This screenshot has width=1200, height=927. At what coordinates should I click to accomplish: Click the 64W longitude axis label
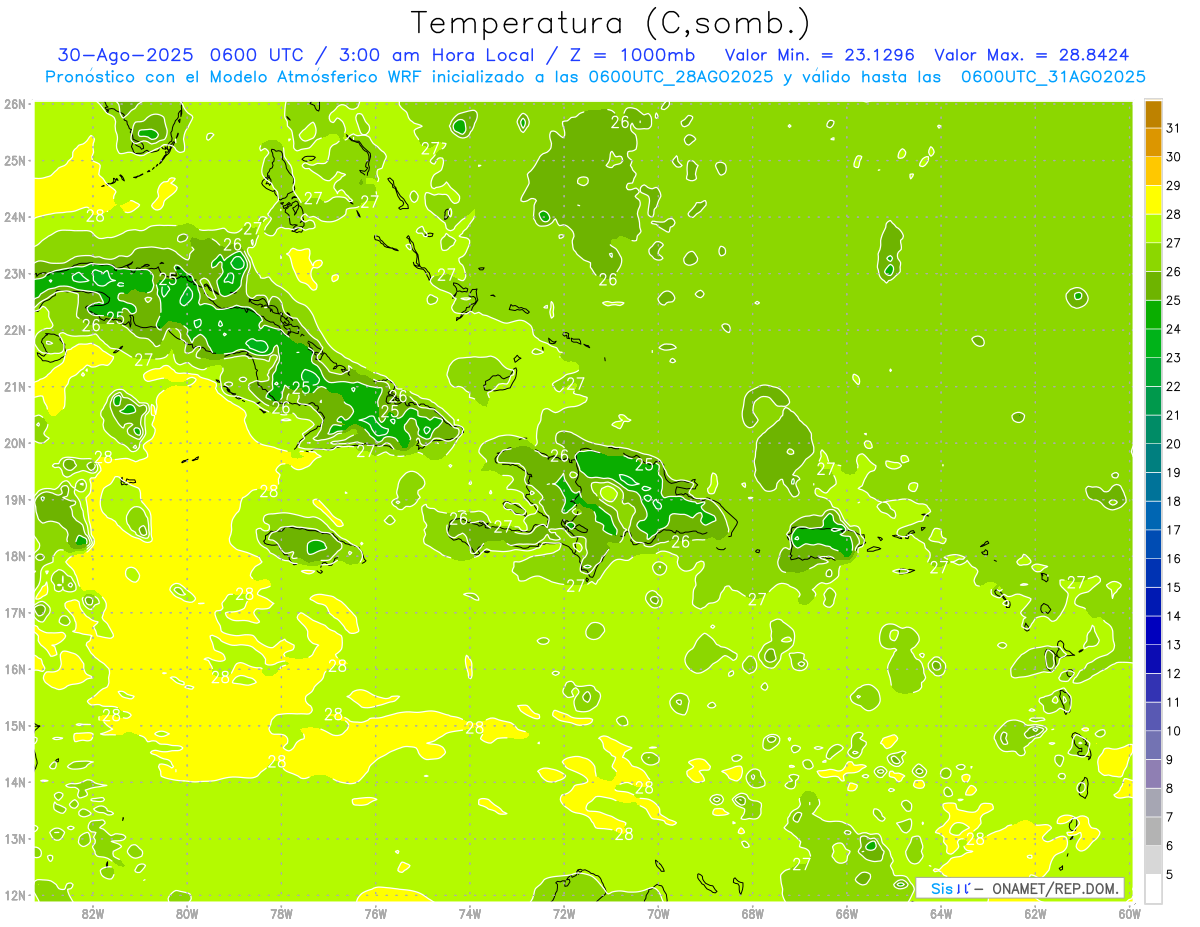[x=941, y=913]
